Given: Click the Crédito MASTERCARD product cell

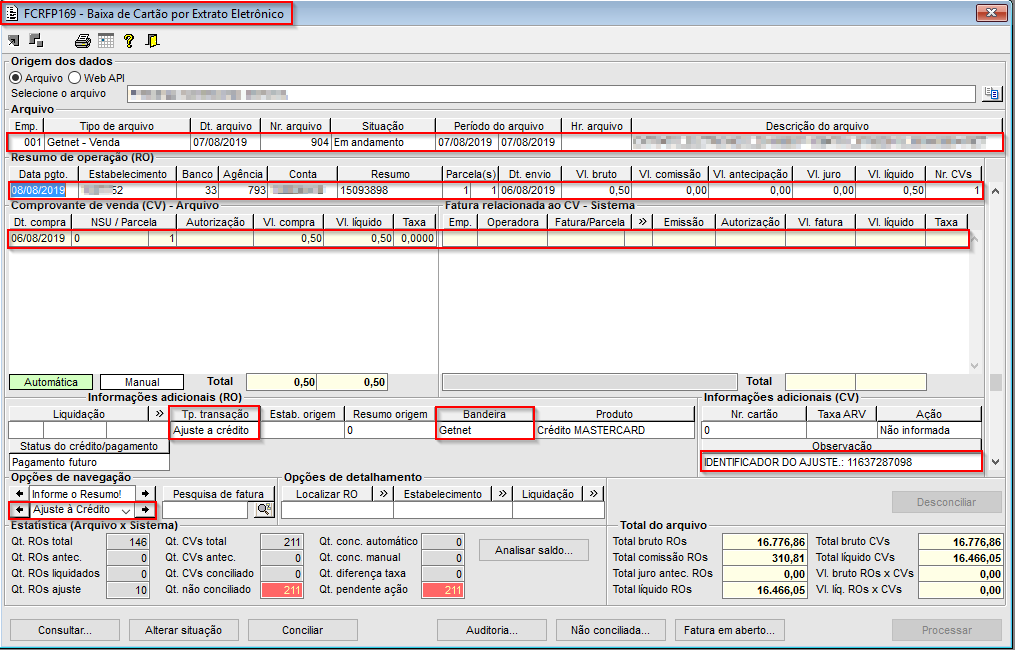Looking at the screenshot, I should [614, 430].
